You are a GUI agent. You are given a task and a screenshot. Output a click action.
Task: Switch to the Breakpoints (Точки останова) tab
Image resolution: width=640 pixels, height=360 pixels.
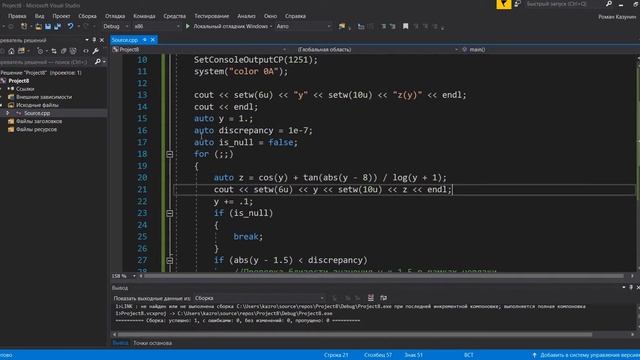(152, 343)
